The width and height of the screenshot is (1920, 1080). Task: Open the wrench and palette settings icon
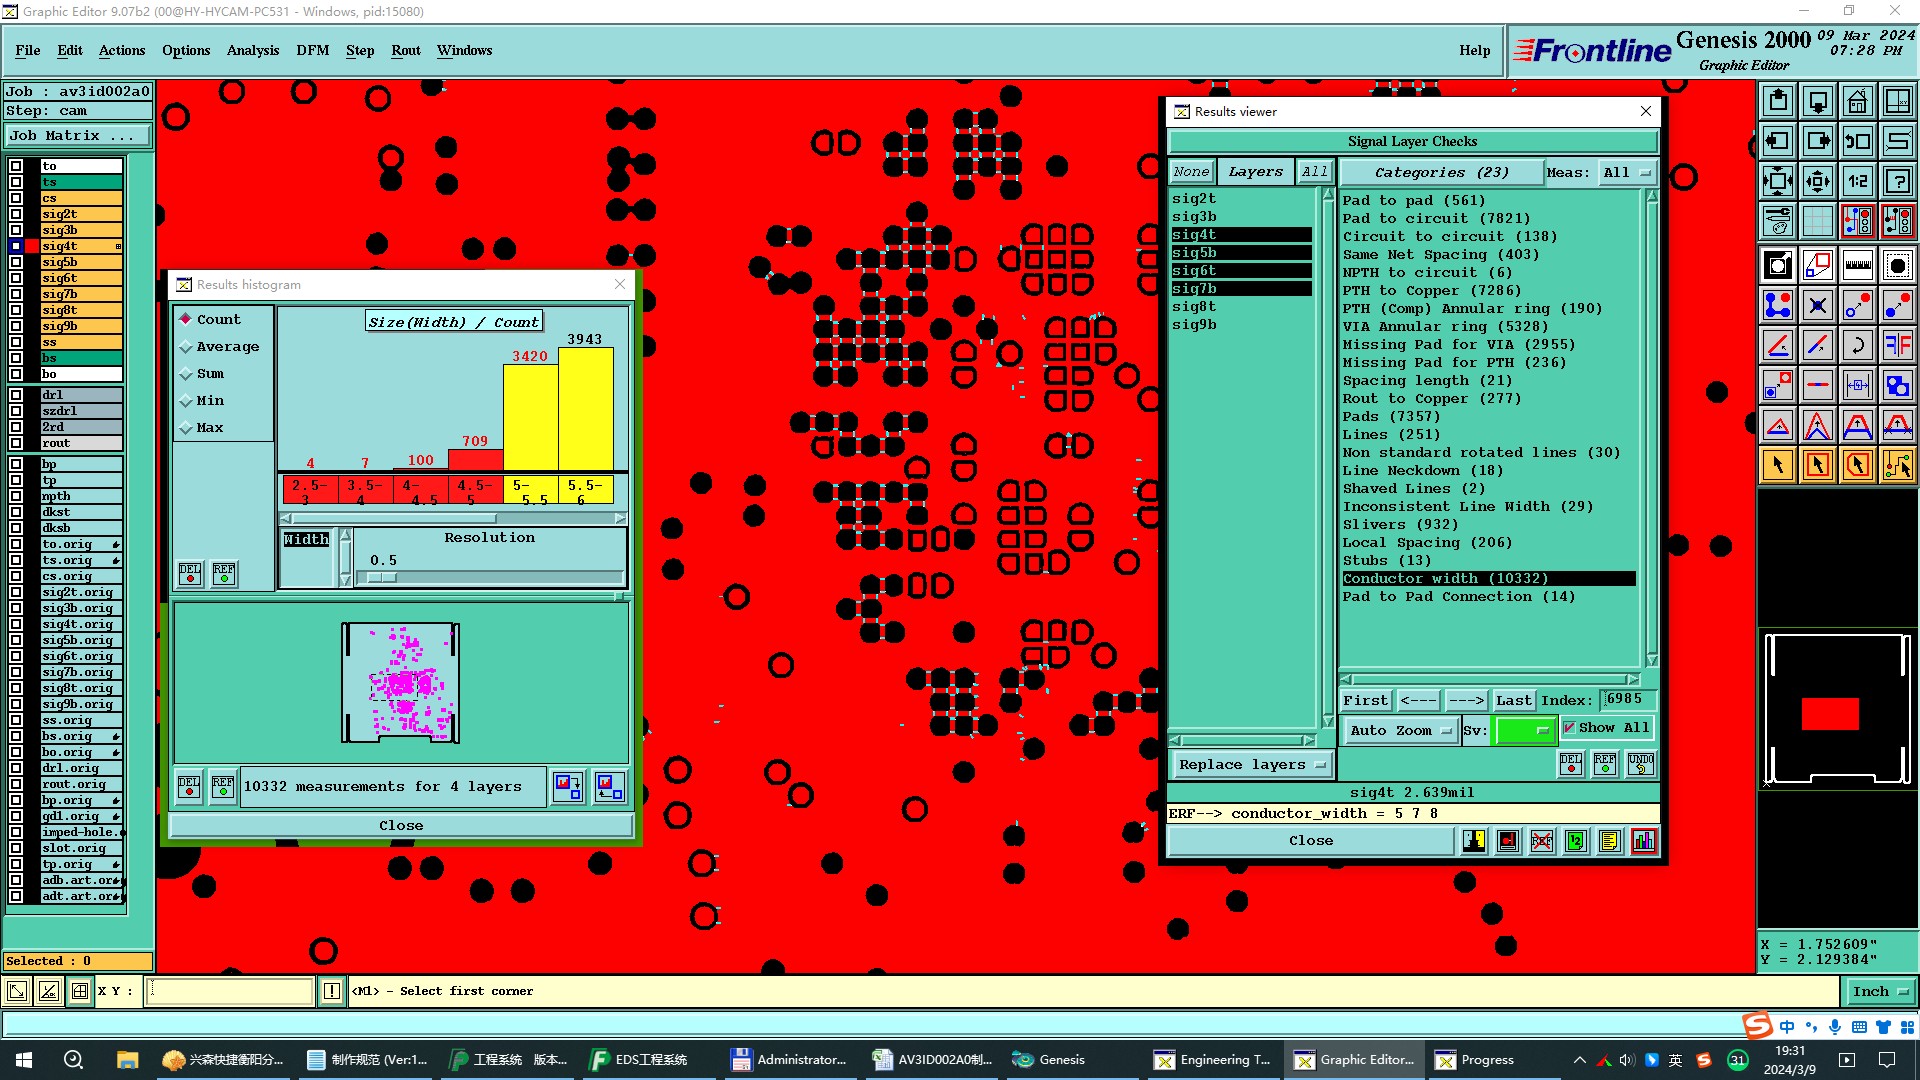[1777, 221]
